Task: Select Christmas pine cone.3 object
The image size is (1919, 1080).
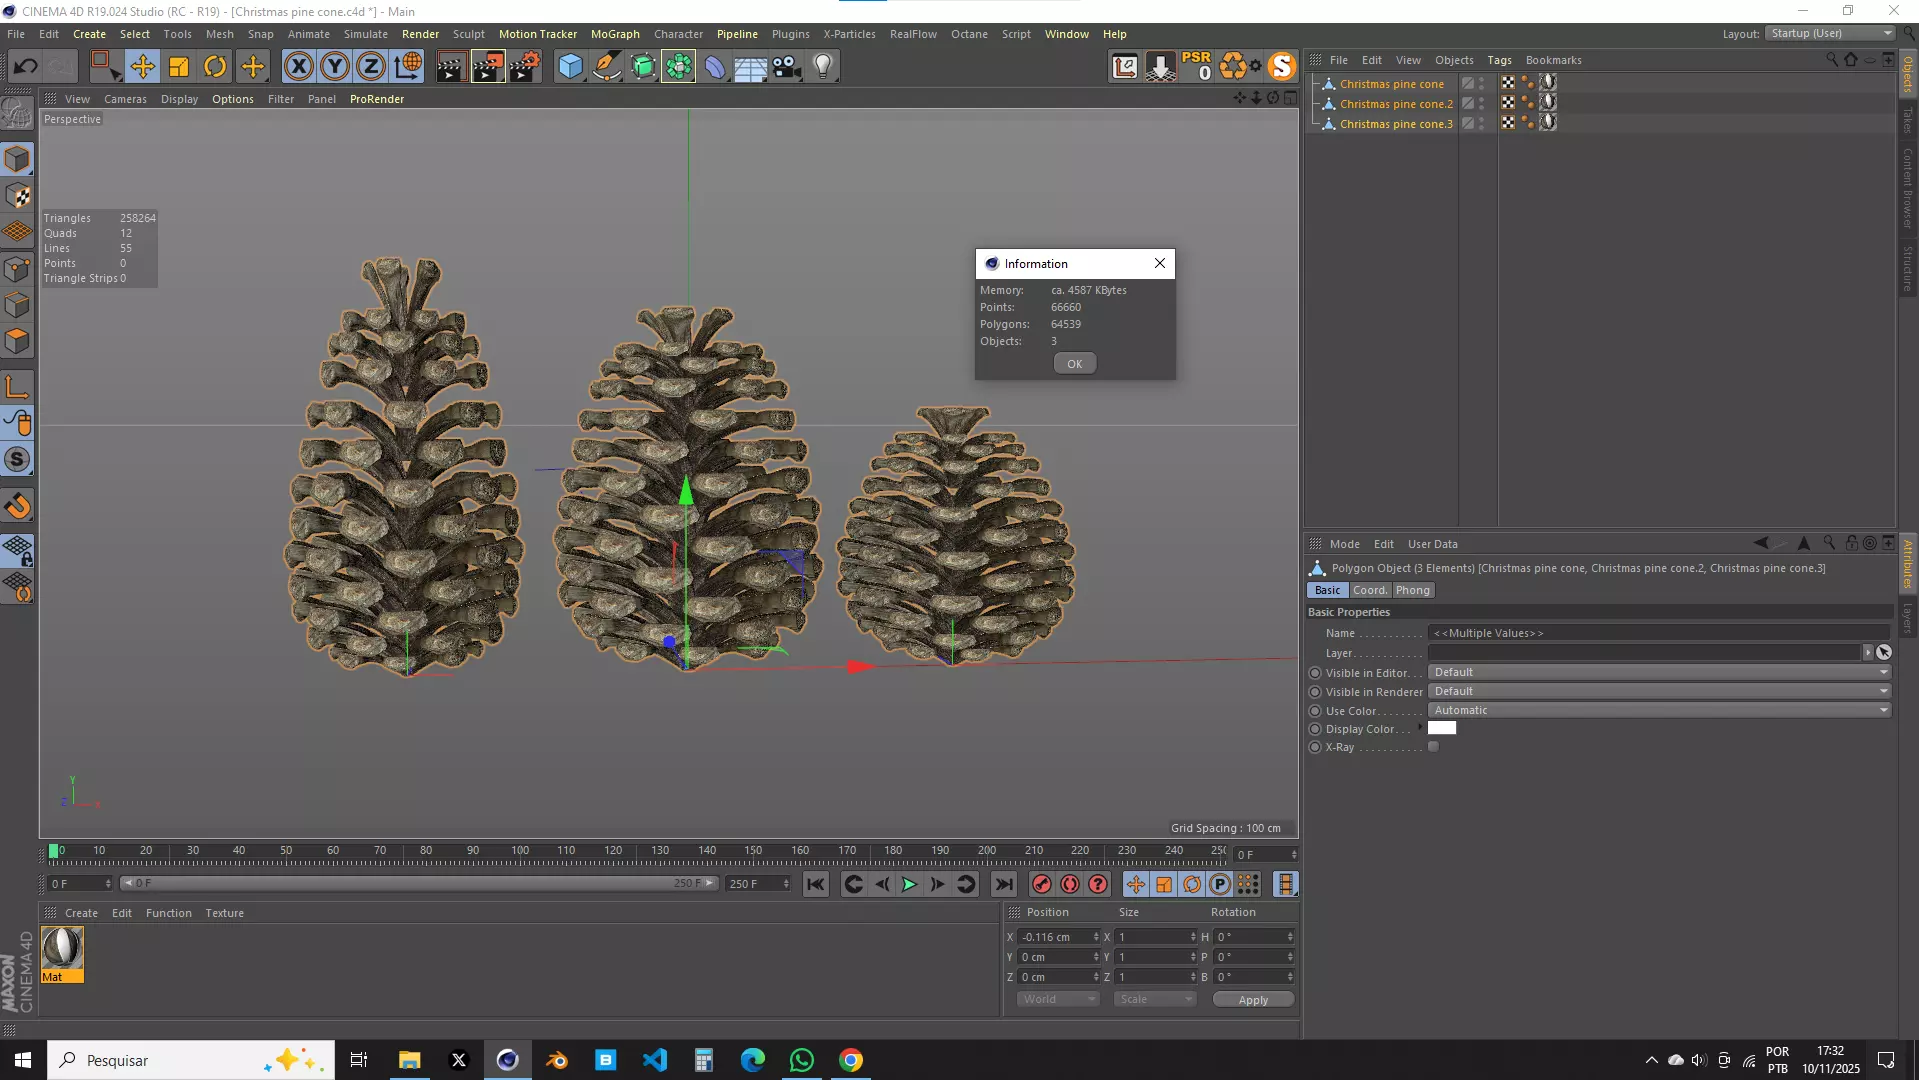Action: pos(1396,124)
